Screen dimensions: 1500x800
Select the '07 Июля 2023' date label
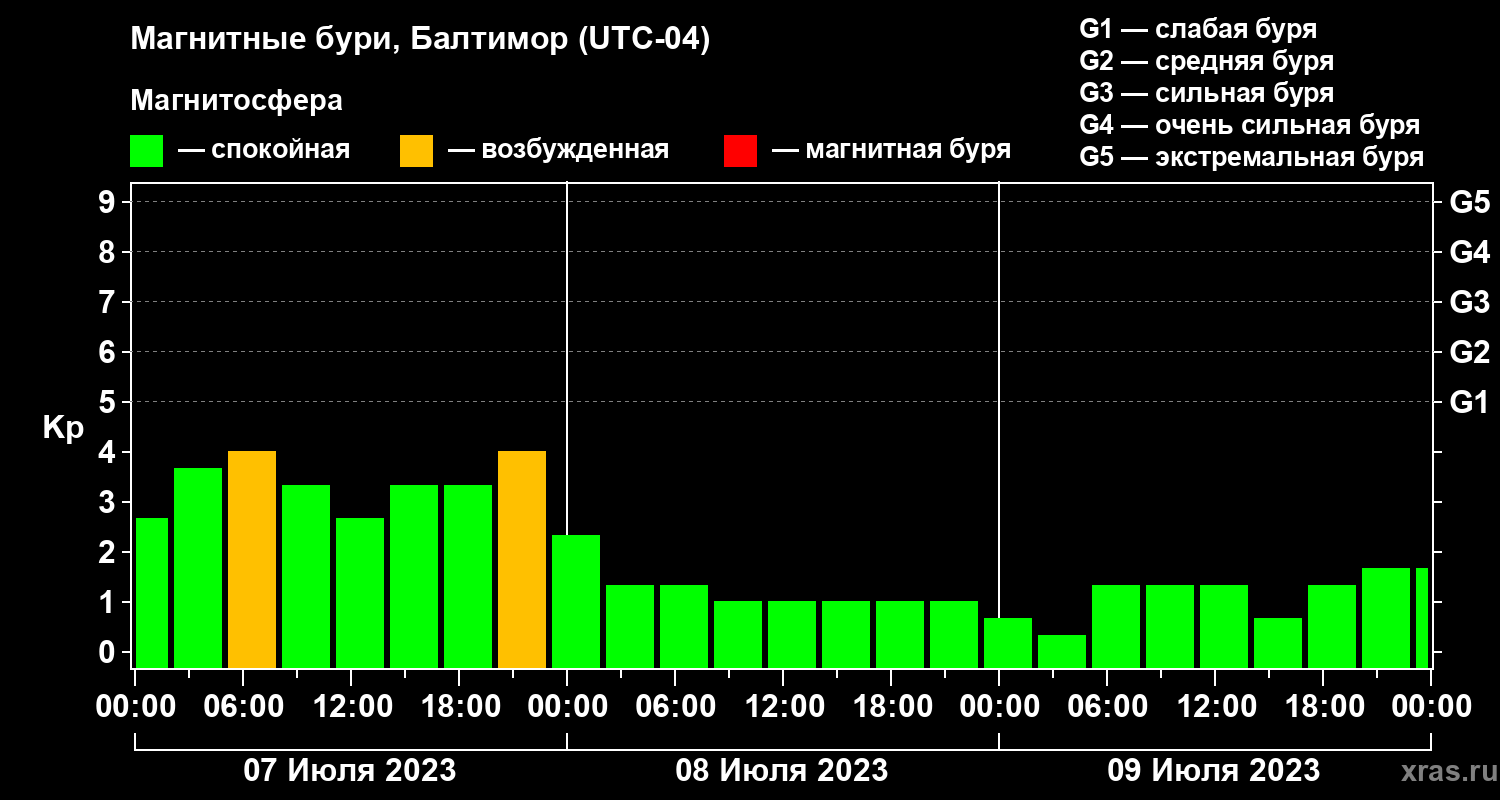[x=350, y=771]
